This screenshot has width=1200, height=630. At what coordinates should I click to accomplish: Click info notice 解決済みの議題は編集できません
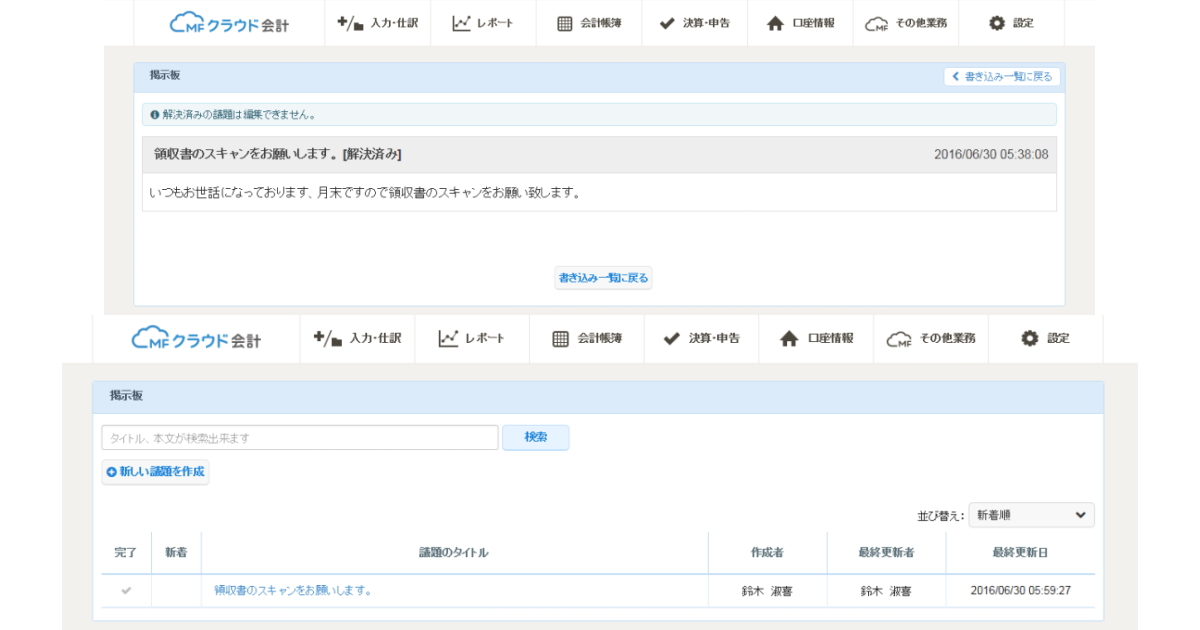pyautogui.click(x=599, y=114)
